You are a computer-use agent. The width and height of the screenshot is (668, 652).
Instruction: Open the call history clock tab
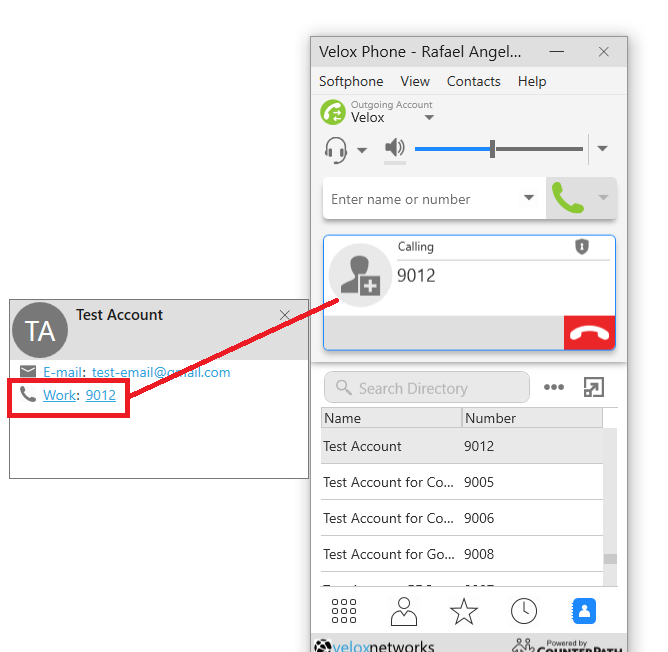[524, 611]
